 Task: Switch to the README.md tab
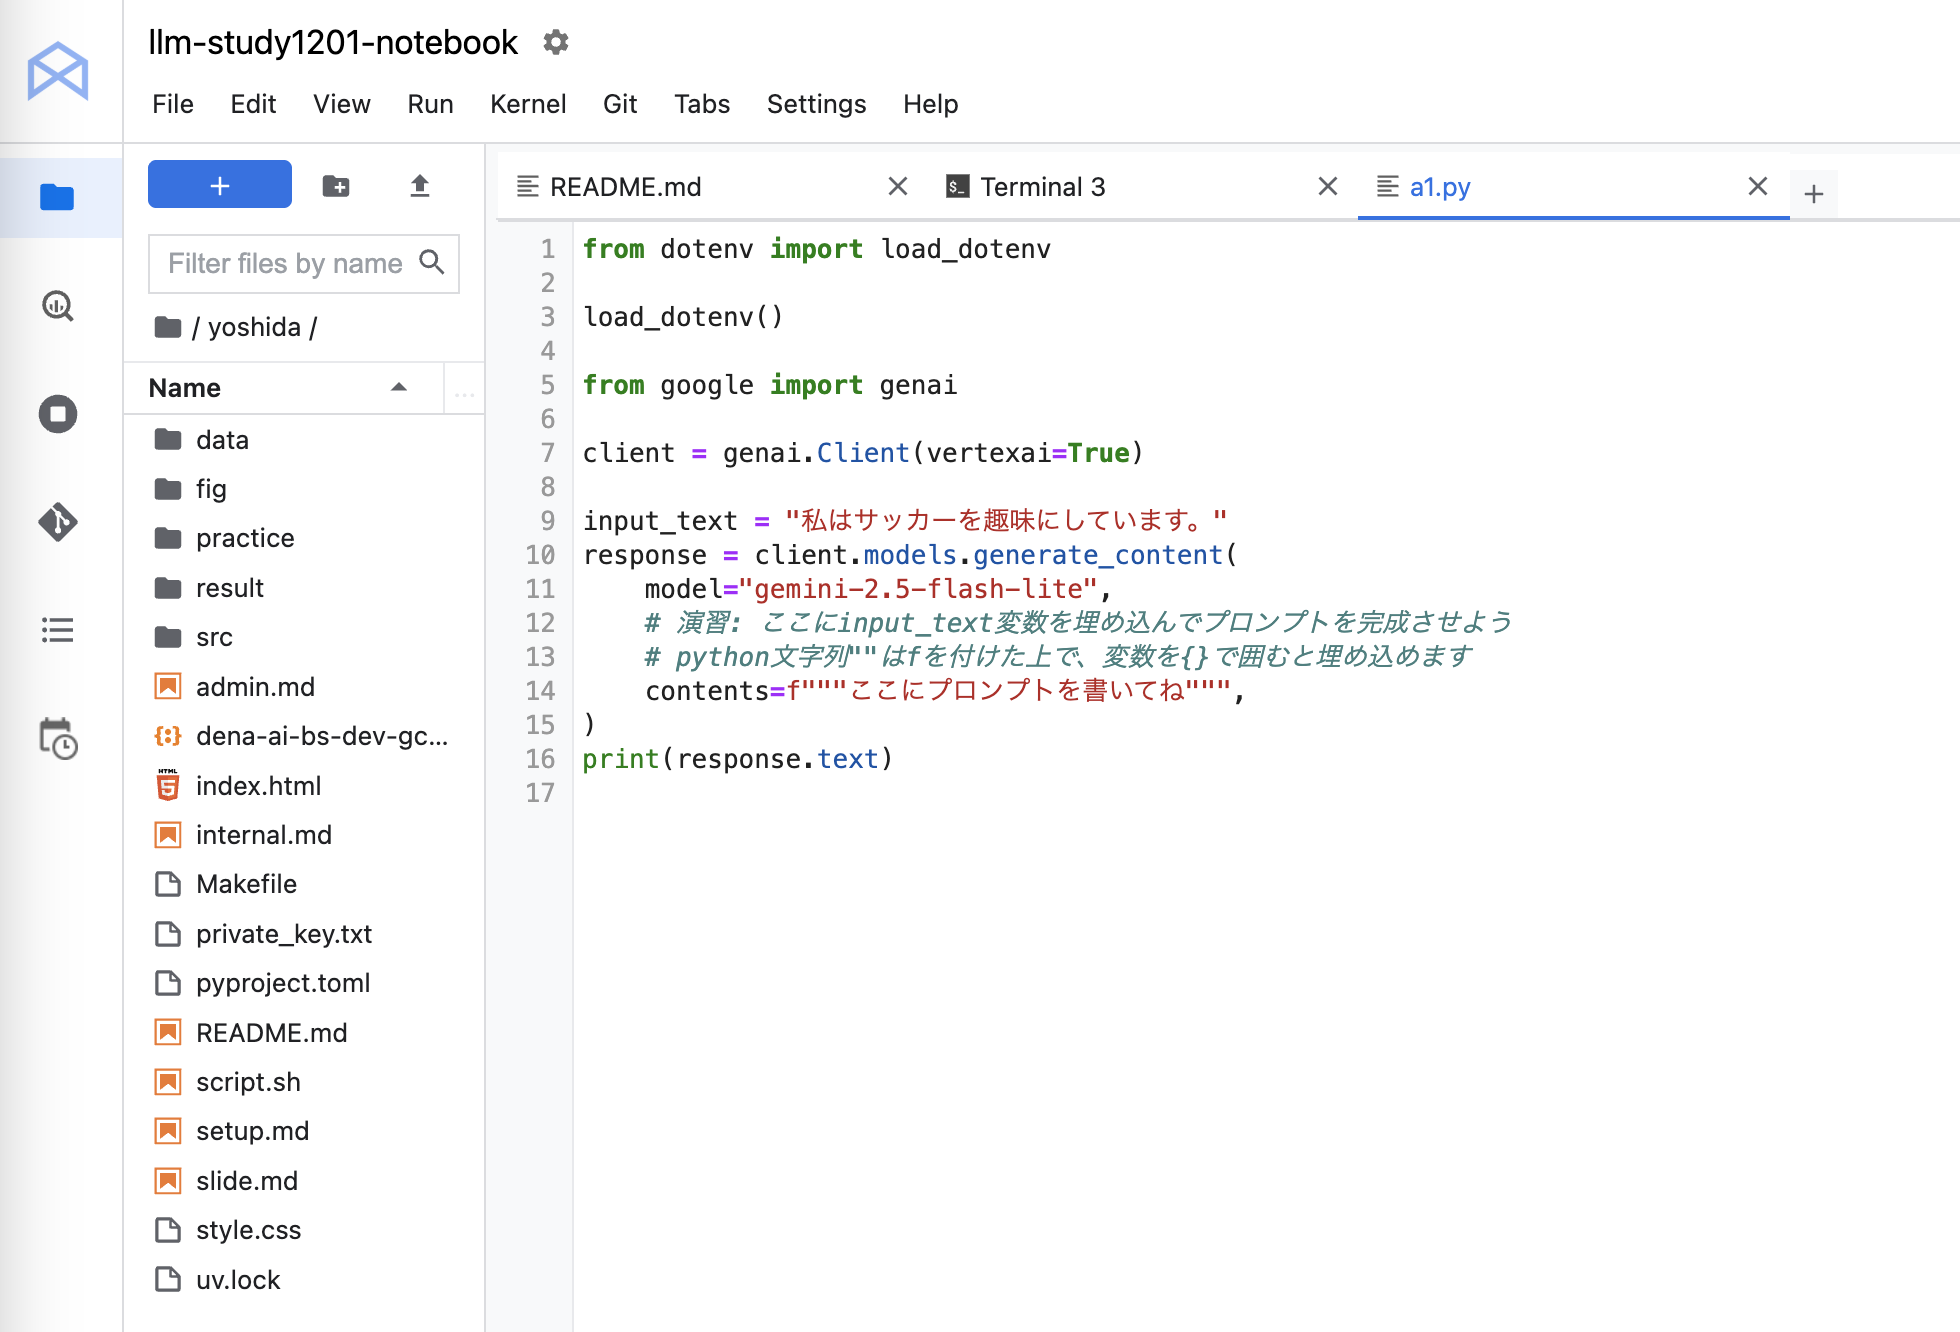(625, 187)
